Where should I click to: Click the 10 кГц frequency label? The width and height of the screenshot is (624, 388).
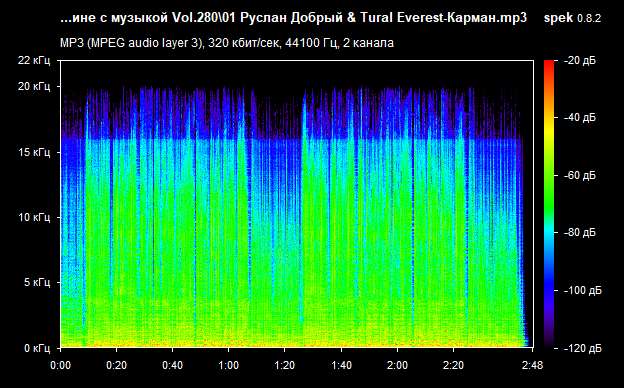35,217
